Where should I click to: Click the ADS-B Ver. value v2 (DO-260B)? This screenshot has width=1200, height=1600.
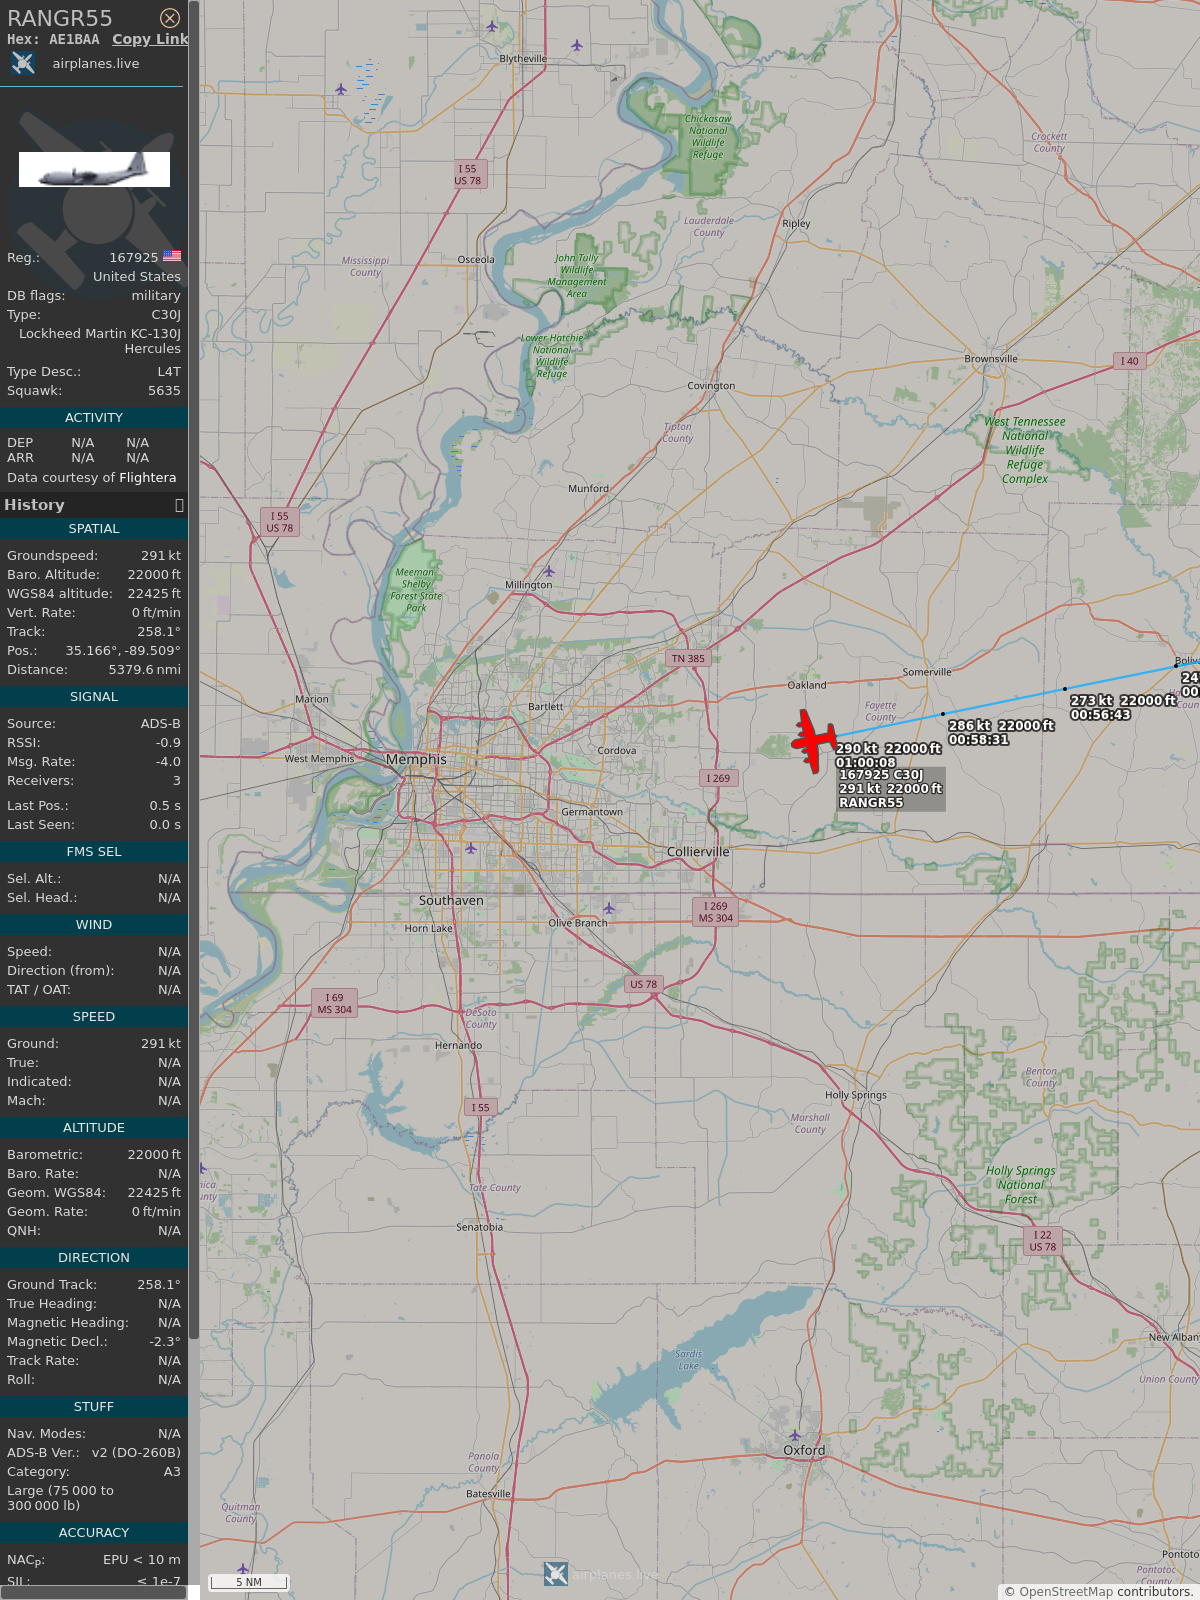point(136,1453)
